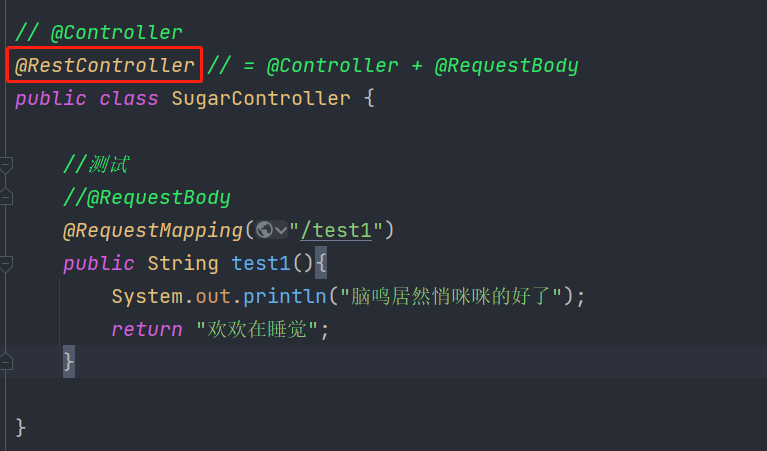
Task: Open the chevron dropdown beside globe icon
Action: pyautogui.click(x=281, y=231)
